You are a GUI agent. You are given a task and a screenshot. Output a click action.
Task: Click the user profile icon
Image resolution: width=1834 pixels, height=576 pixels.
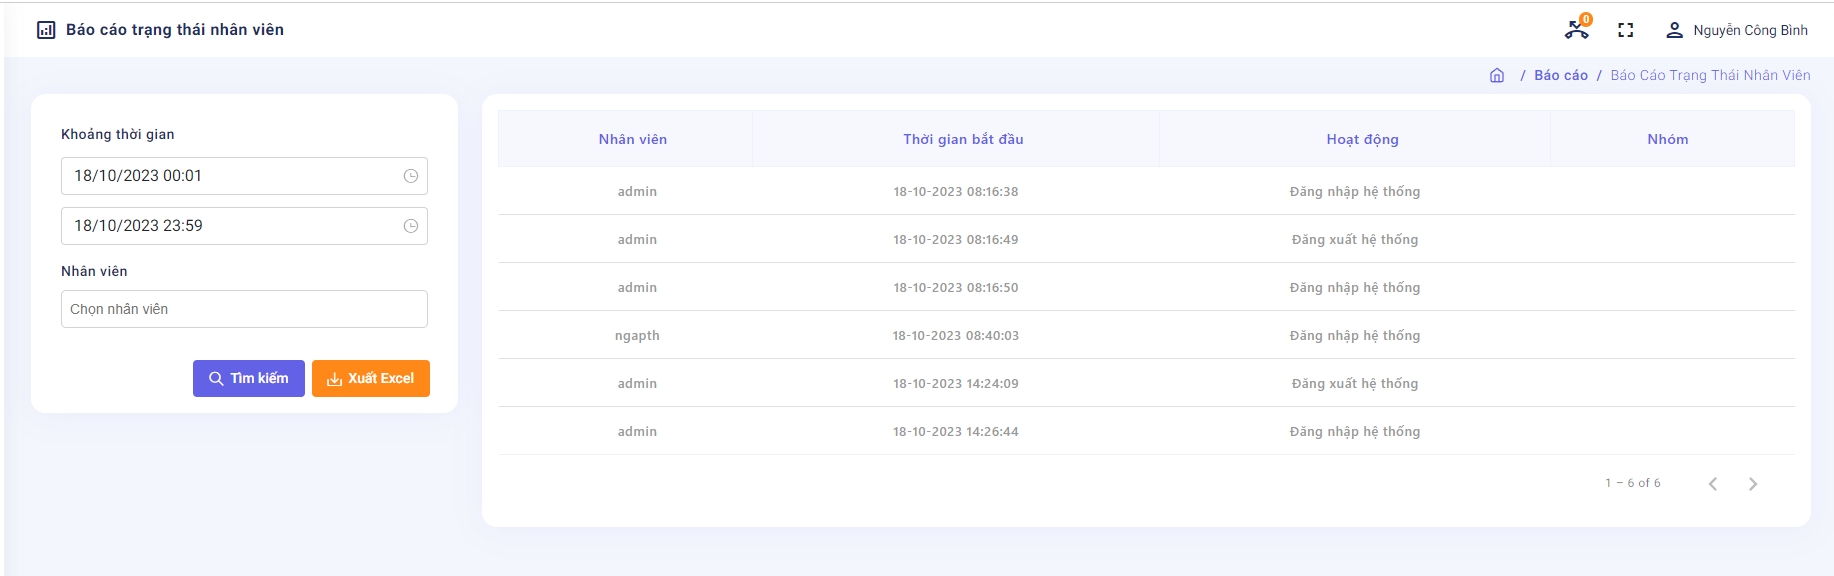point(1674,30)
